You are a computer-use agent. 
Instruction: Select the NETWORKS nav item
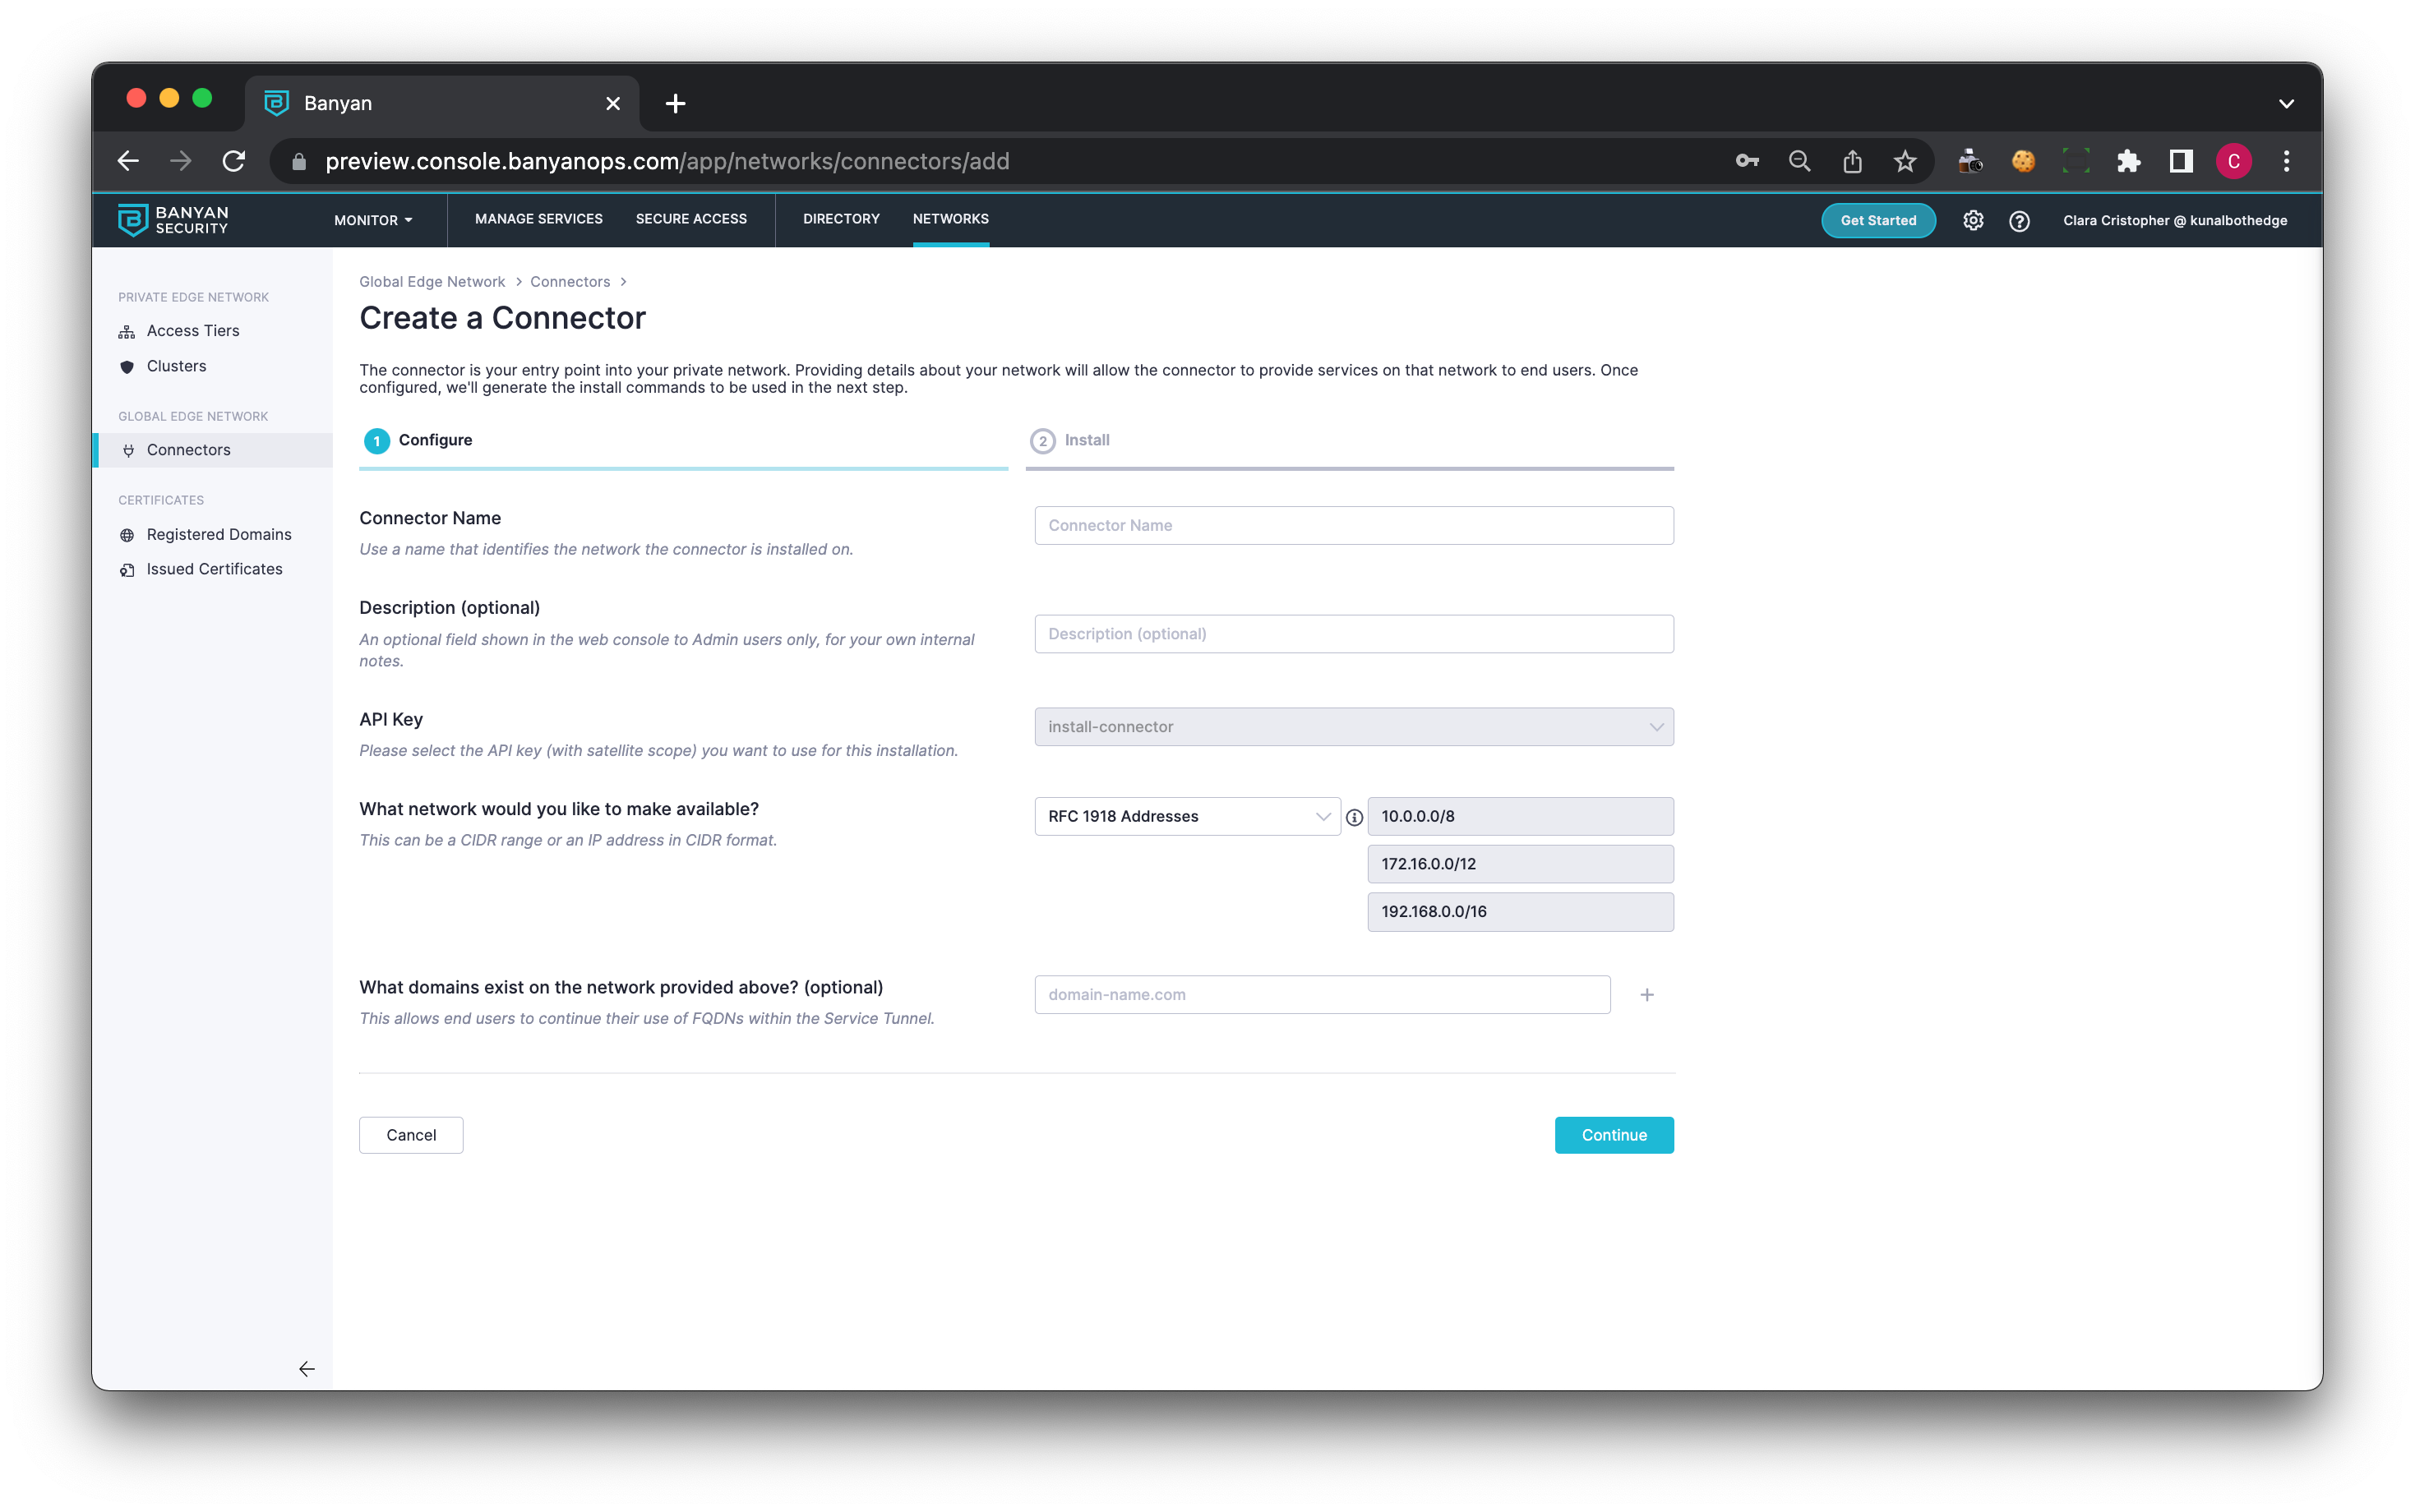(x=950, y=218)
